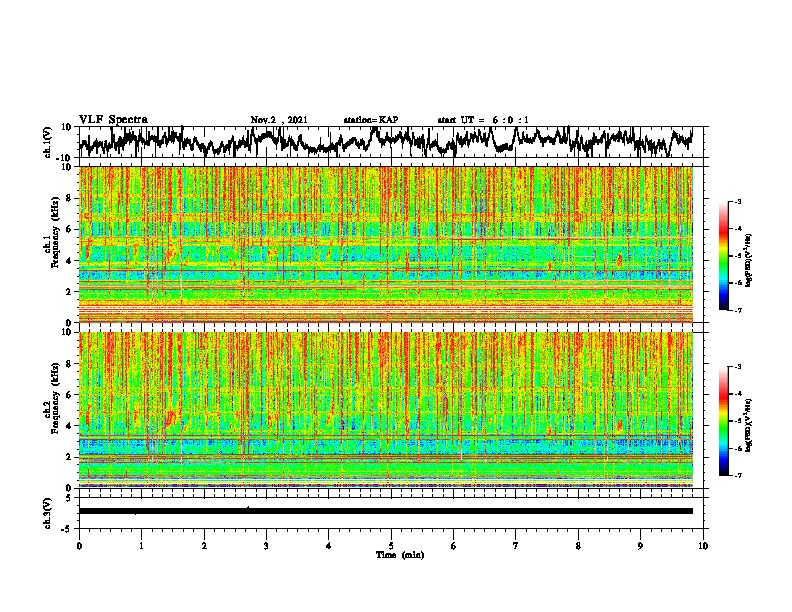
Task: Click the ch.2 spectrogram 8 kHz tick label
Action: (x=69, y=363)
